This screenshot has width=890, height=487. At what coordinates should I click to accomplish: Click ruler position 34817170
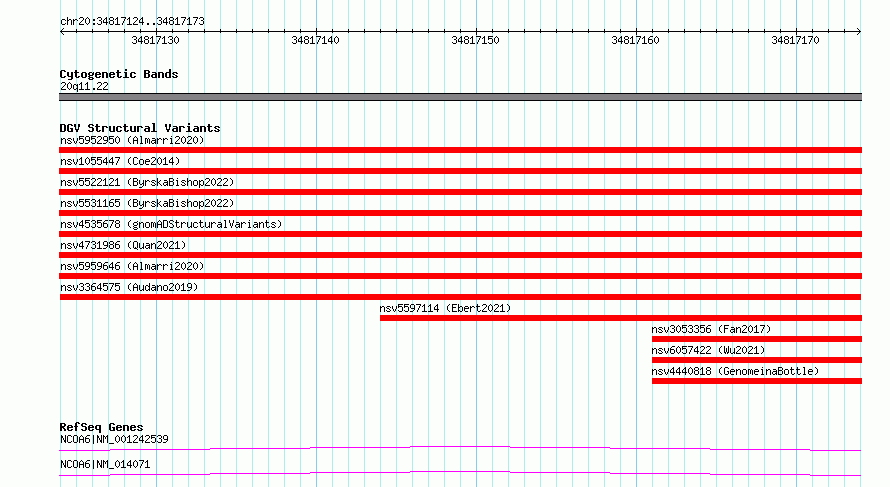(795, 40)
